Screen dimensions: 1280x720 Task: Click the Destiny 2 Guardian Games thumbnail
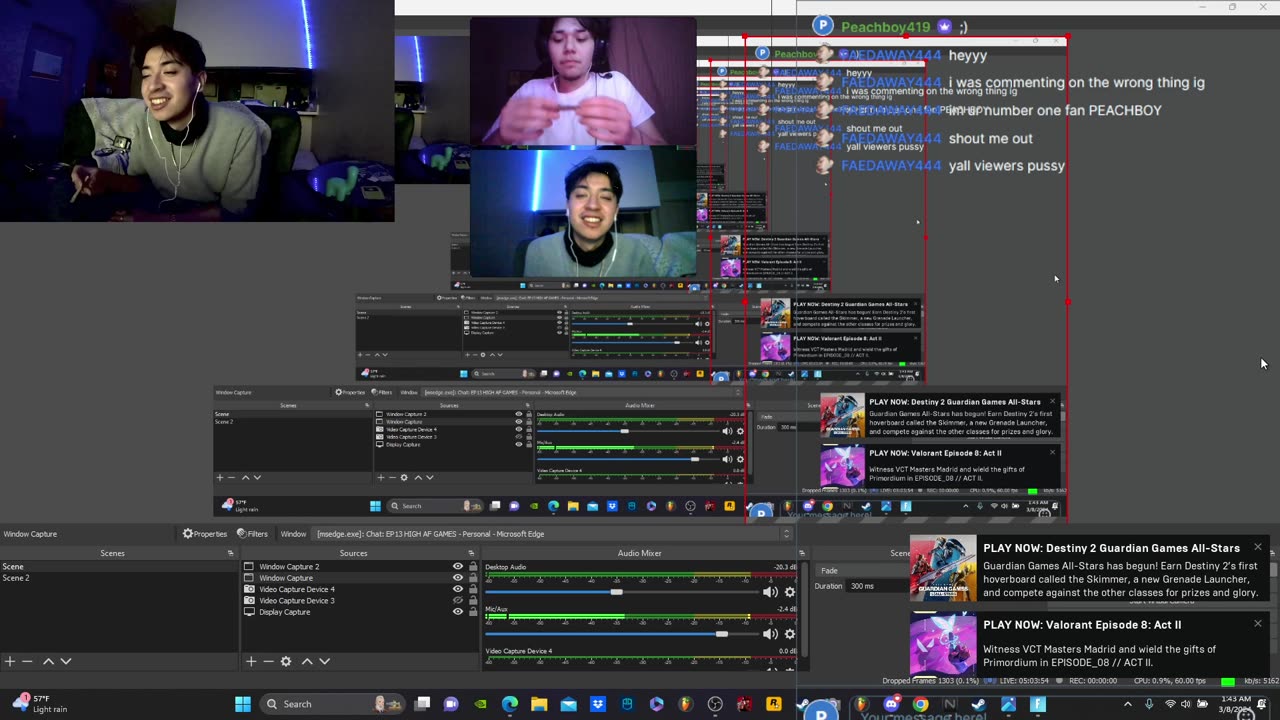(943, 568)
